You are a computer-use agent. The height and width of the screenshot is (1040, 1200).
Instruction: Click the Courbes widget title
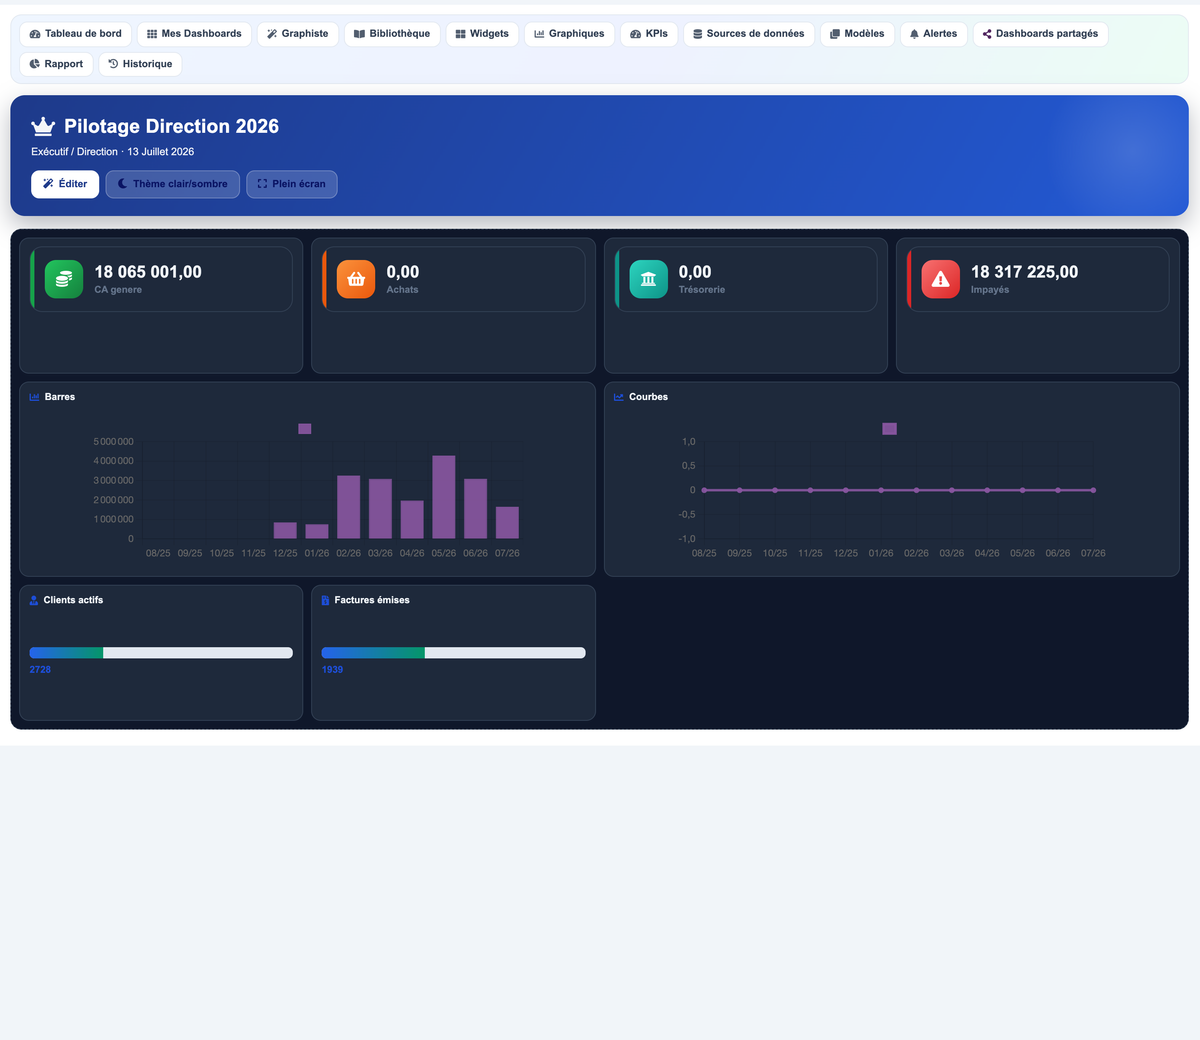point(648,397)
